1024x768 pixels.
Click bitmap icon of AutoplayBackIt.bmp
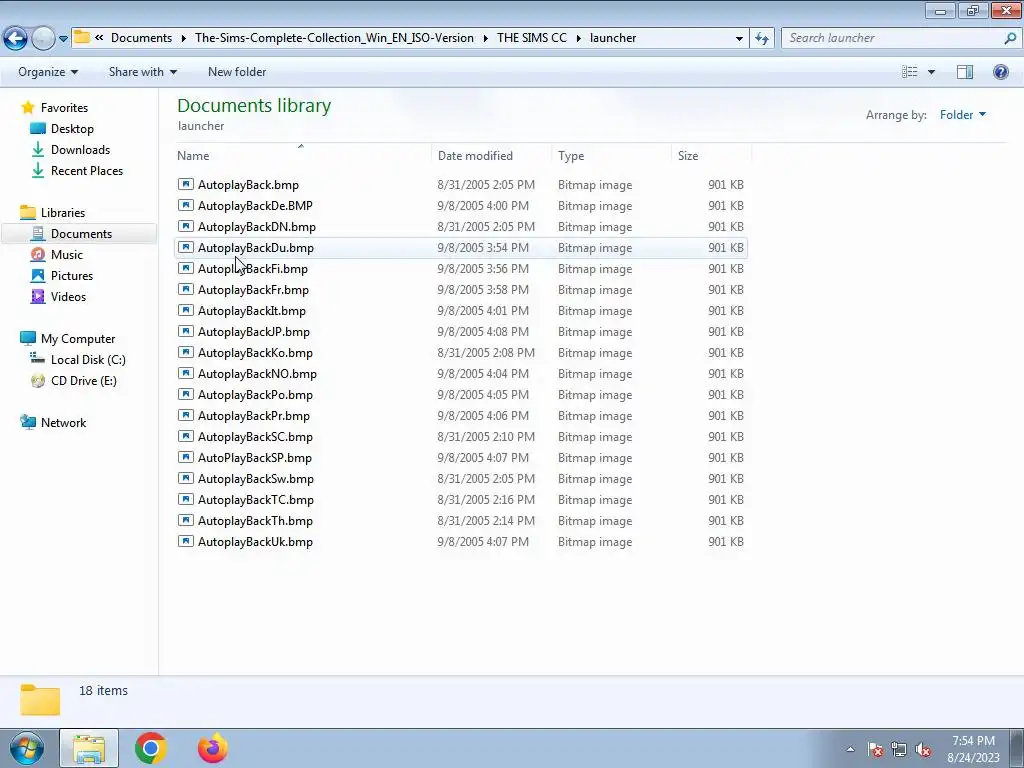pos(185,311)
